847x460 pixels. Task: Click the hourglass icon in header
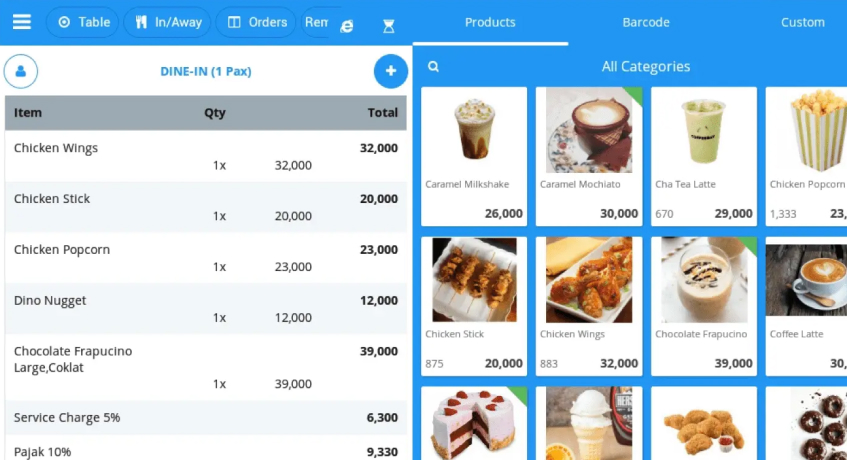pyautogui.click(x=389, y=26)
